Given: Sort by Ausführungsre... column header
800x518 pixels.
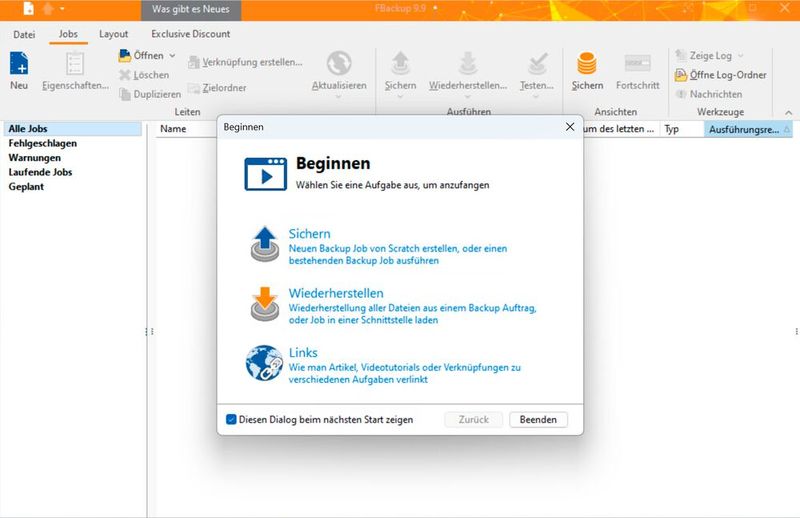Looking at the screenshot, I should pos(748,129).
